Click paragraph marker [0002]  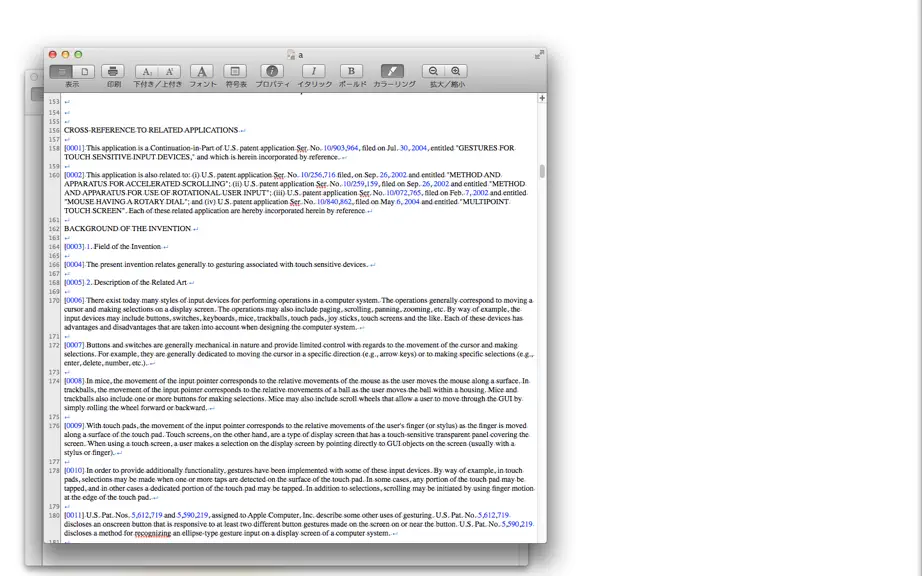click(x=74, y=175)
